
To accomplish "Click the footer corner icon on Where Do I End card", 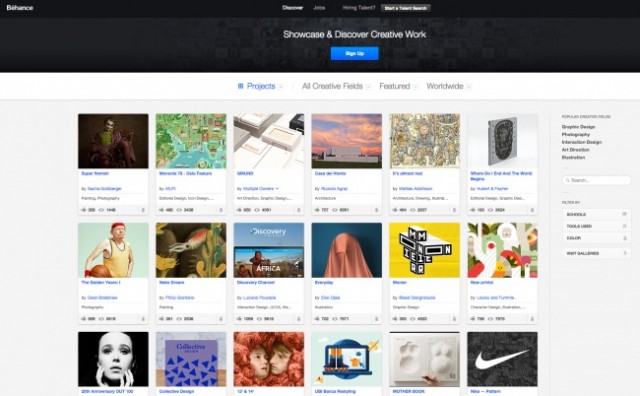I will pos(532,210).
